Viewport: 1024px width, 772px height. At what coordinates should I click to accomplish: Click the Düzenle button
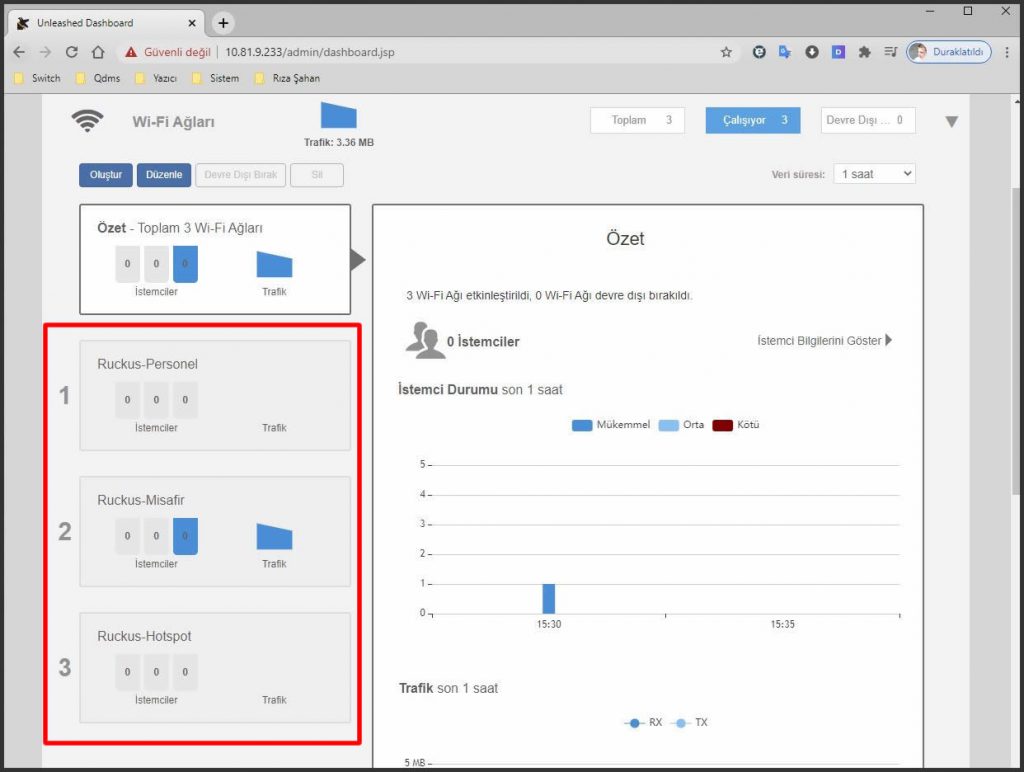point(164,175)
